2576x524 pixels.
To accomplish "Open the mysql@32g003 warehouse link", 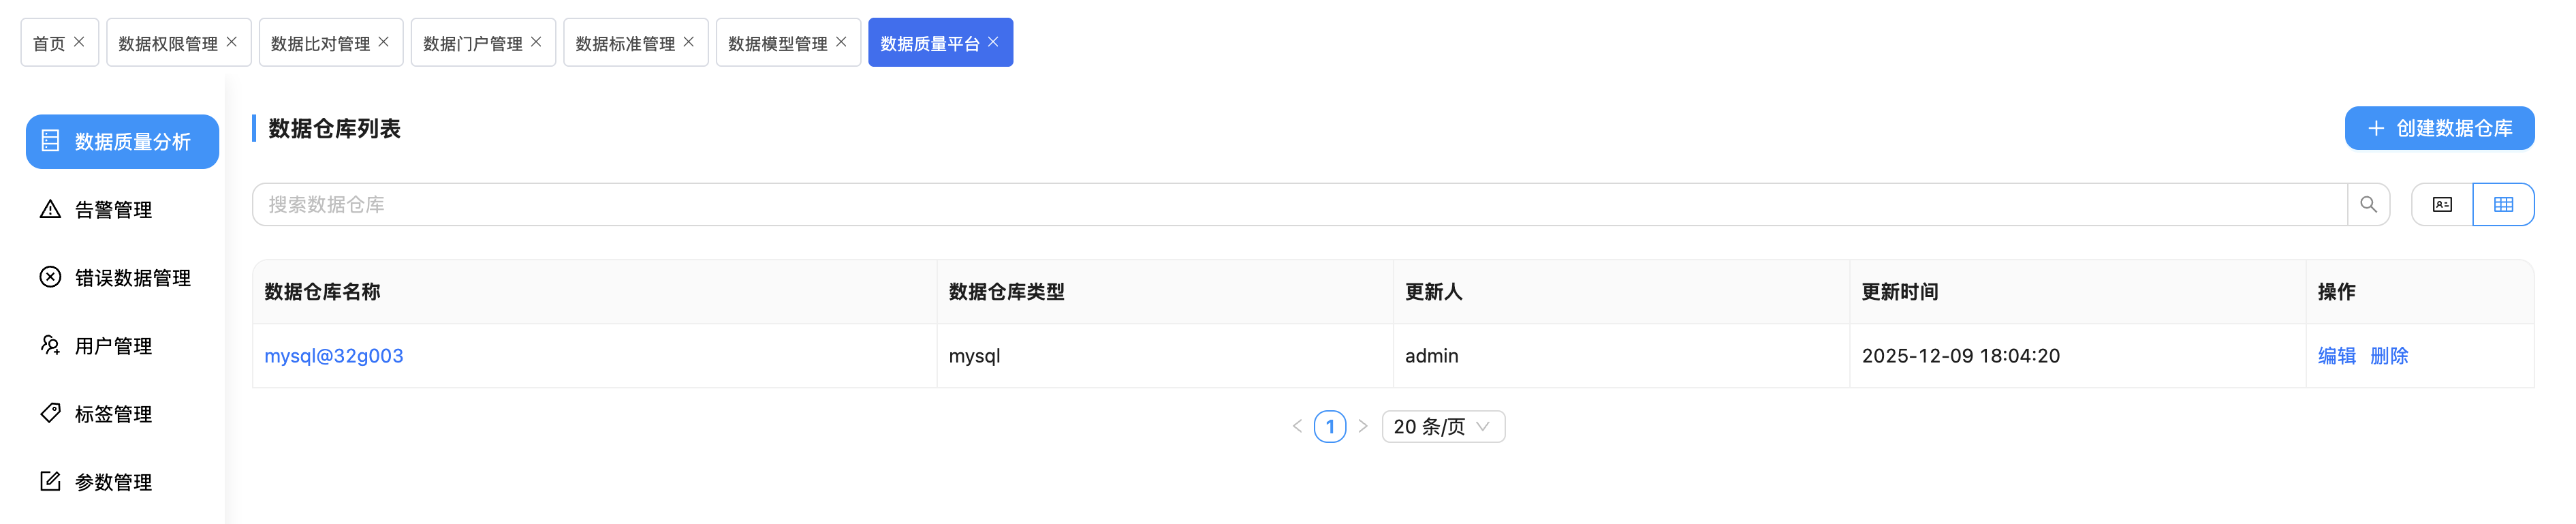I will [334, 356].
